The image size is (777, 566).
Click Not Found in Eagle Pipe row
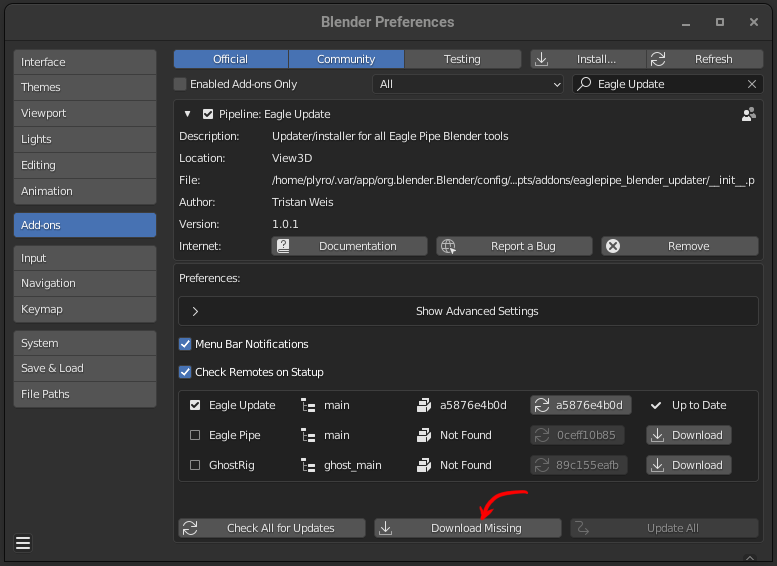(x=466, y=435)
